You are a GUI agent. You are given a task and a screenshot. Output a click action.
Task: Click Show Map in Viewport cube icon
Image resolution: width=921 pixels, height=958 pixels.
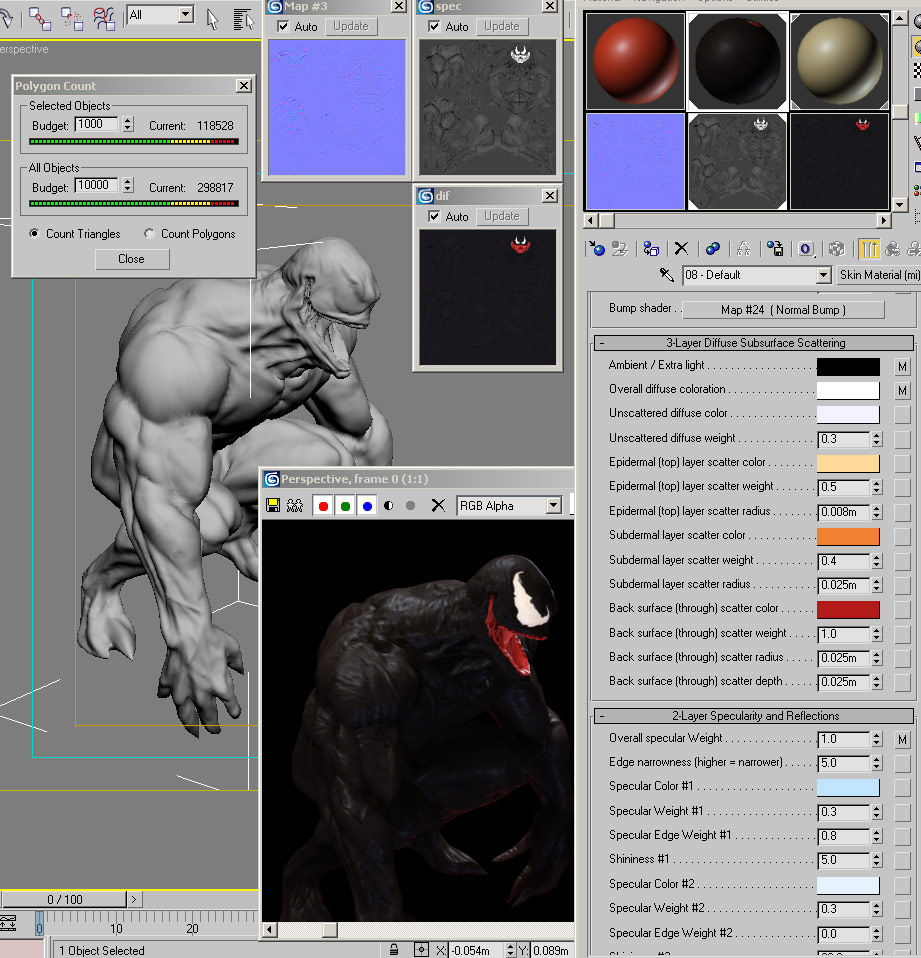click(x=837, y=248)
